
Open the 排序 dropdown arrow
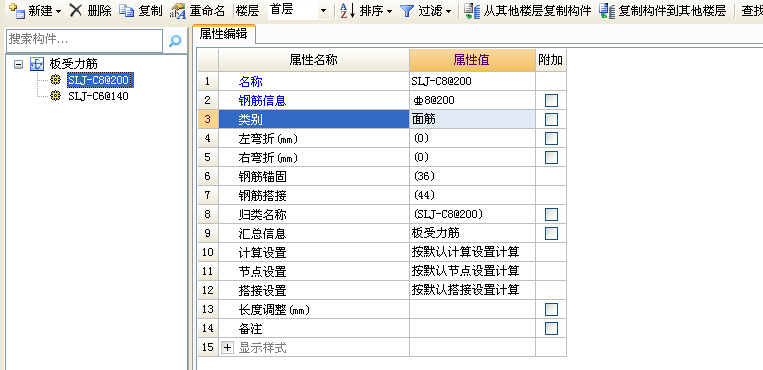click(389, 11)
